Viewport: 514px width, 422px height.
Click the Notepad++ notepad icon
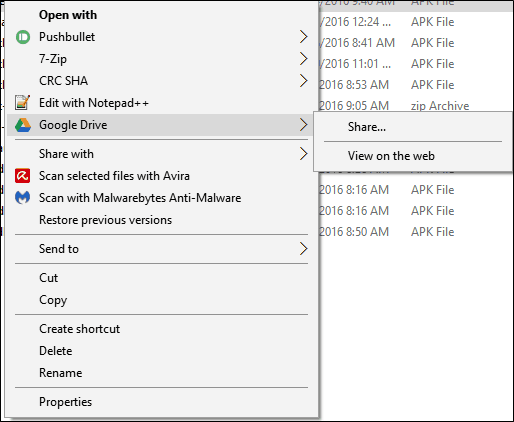coord(22,103)
